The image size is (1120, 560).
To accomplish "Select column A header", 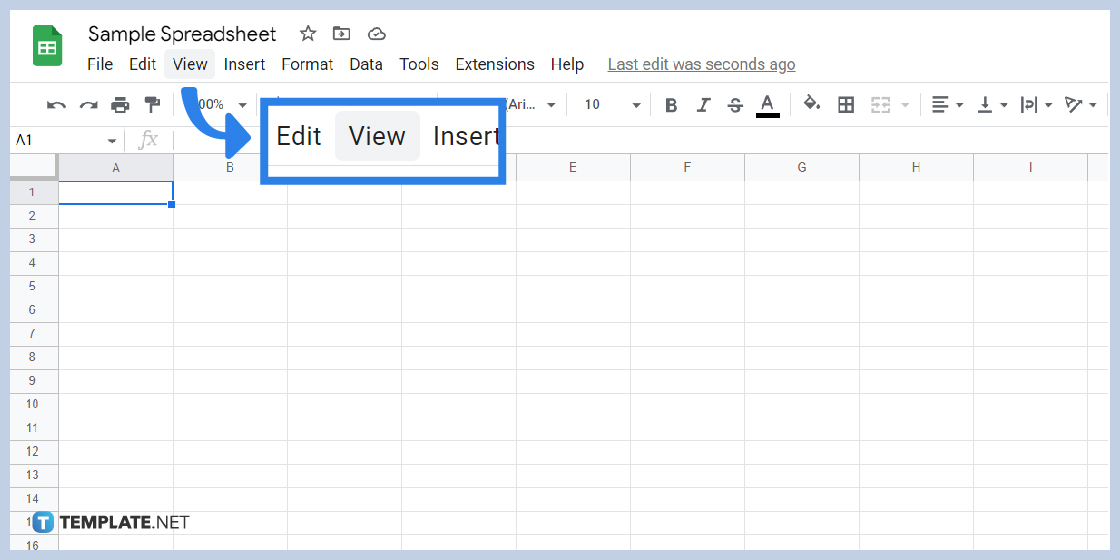I will (116, 167).
